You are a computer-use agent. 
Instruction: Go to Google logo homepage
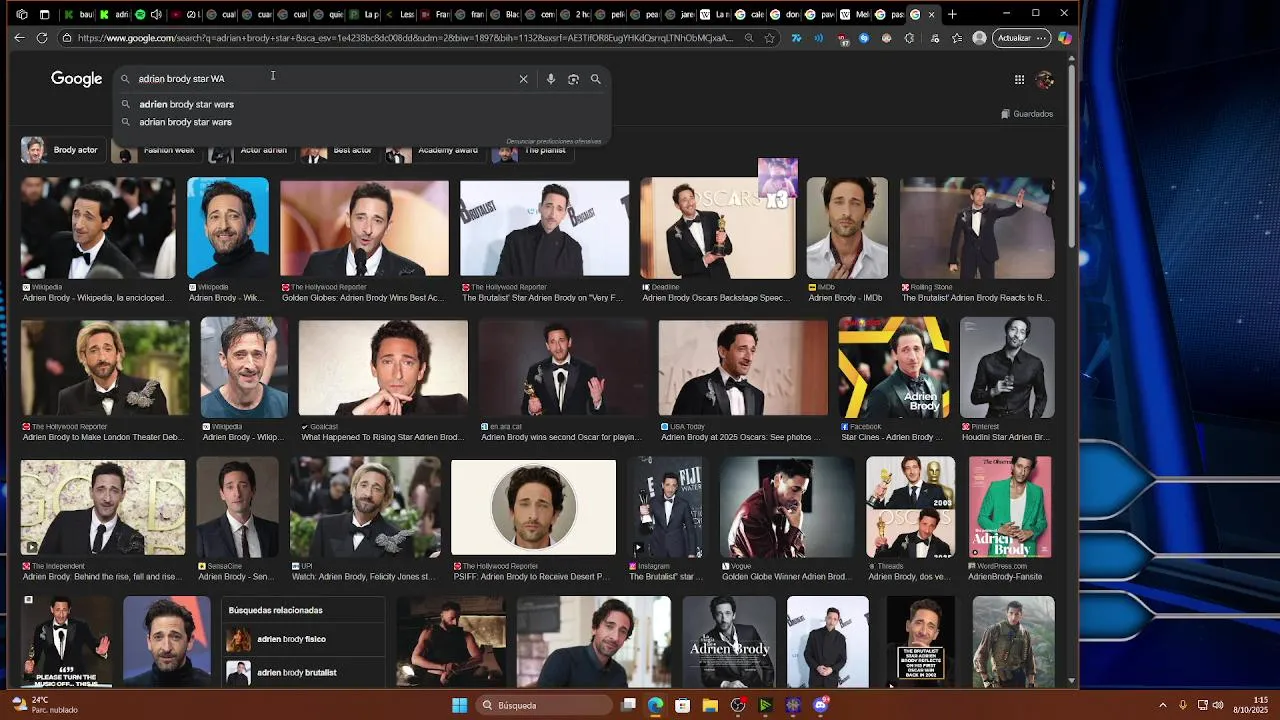pyautogui.click(x=77, y=79)
